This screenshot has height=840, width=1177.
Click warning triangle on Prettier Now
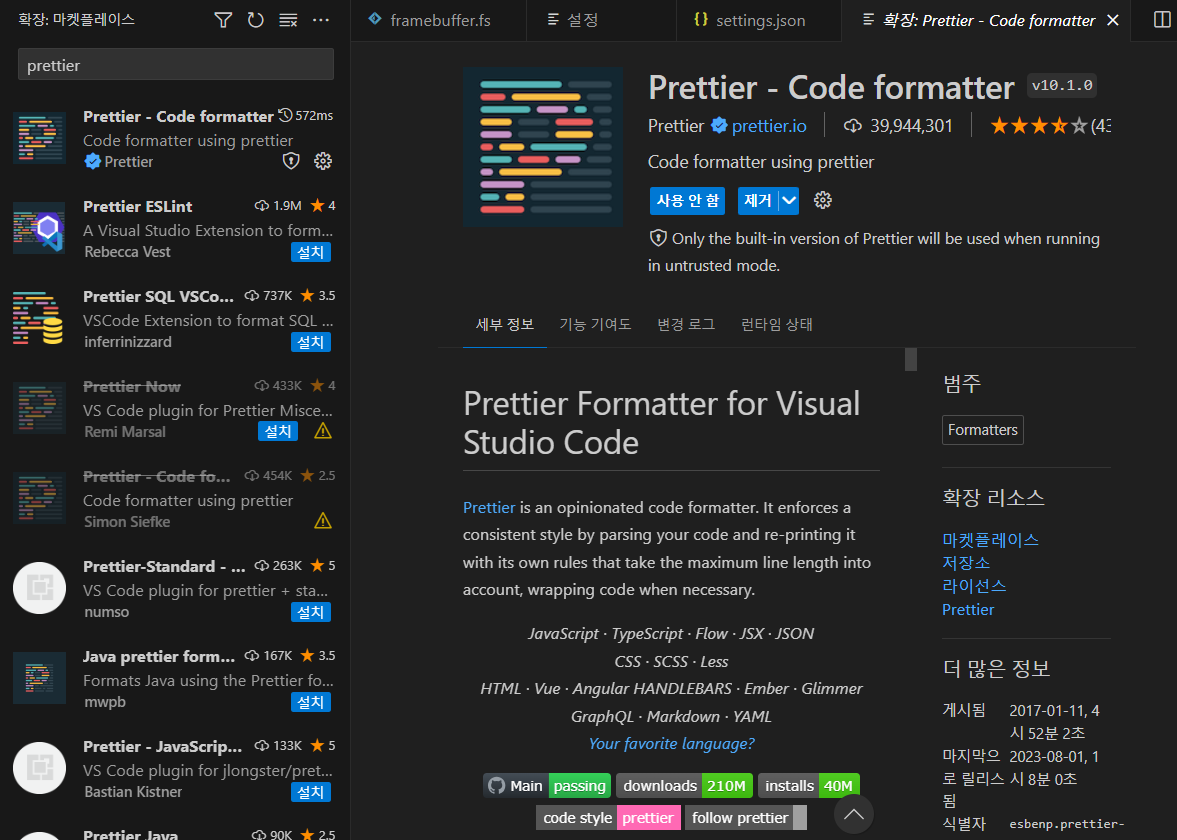(x=323, y=431)
